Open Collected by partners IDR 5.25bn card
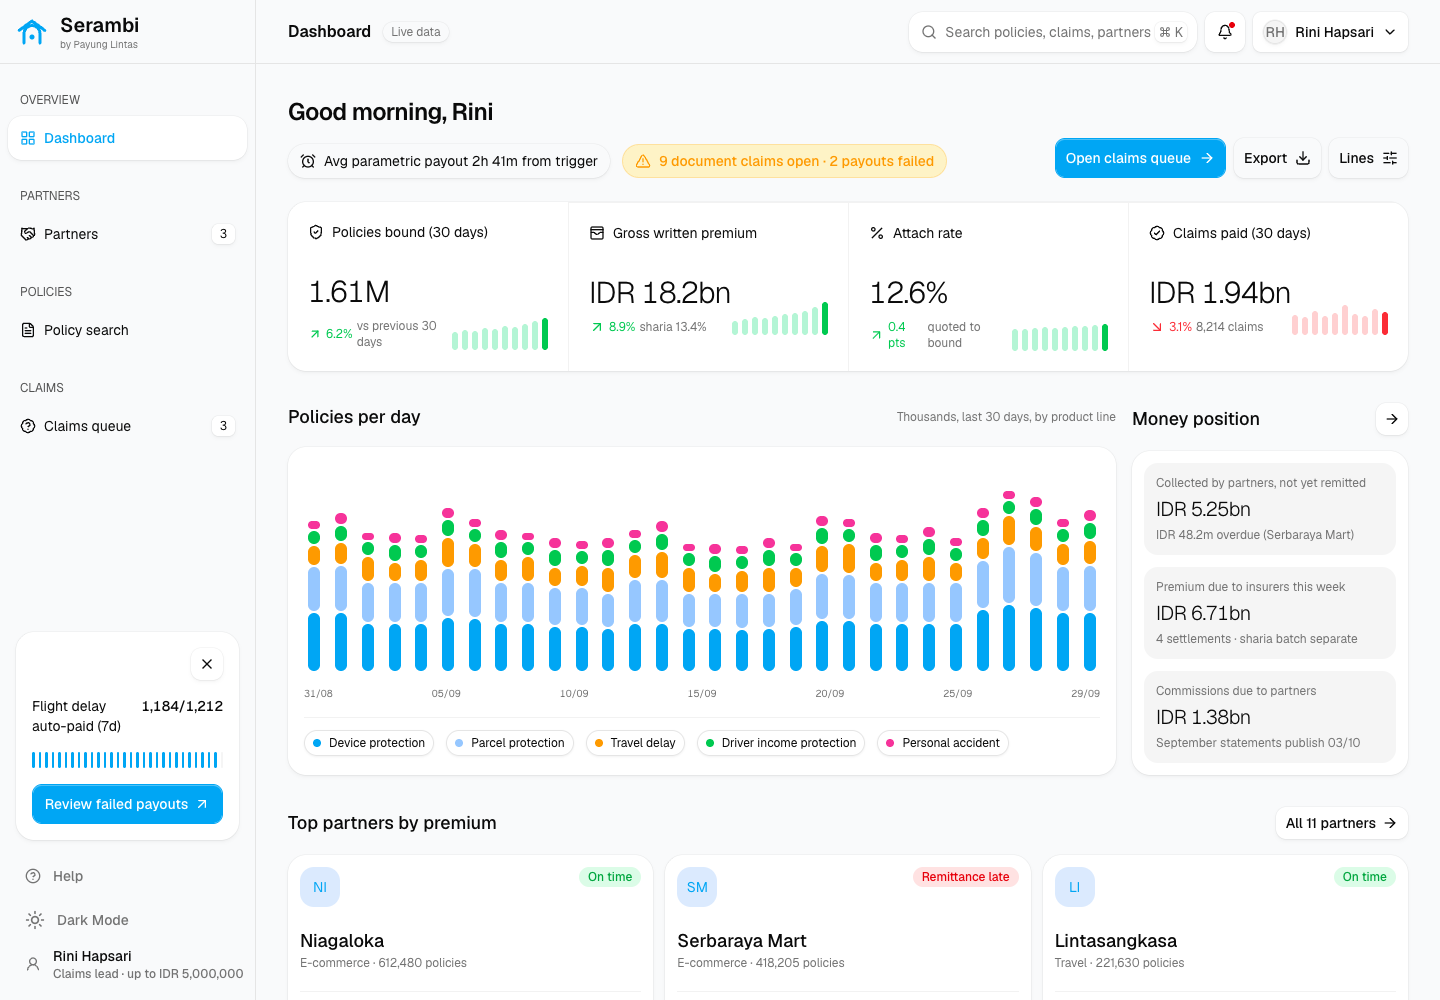The height and width of the screenshot is (1000, 1440). (x=1270, y=509)
